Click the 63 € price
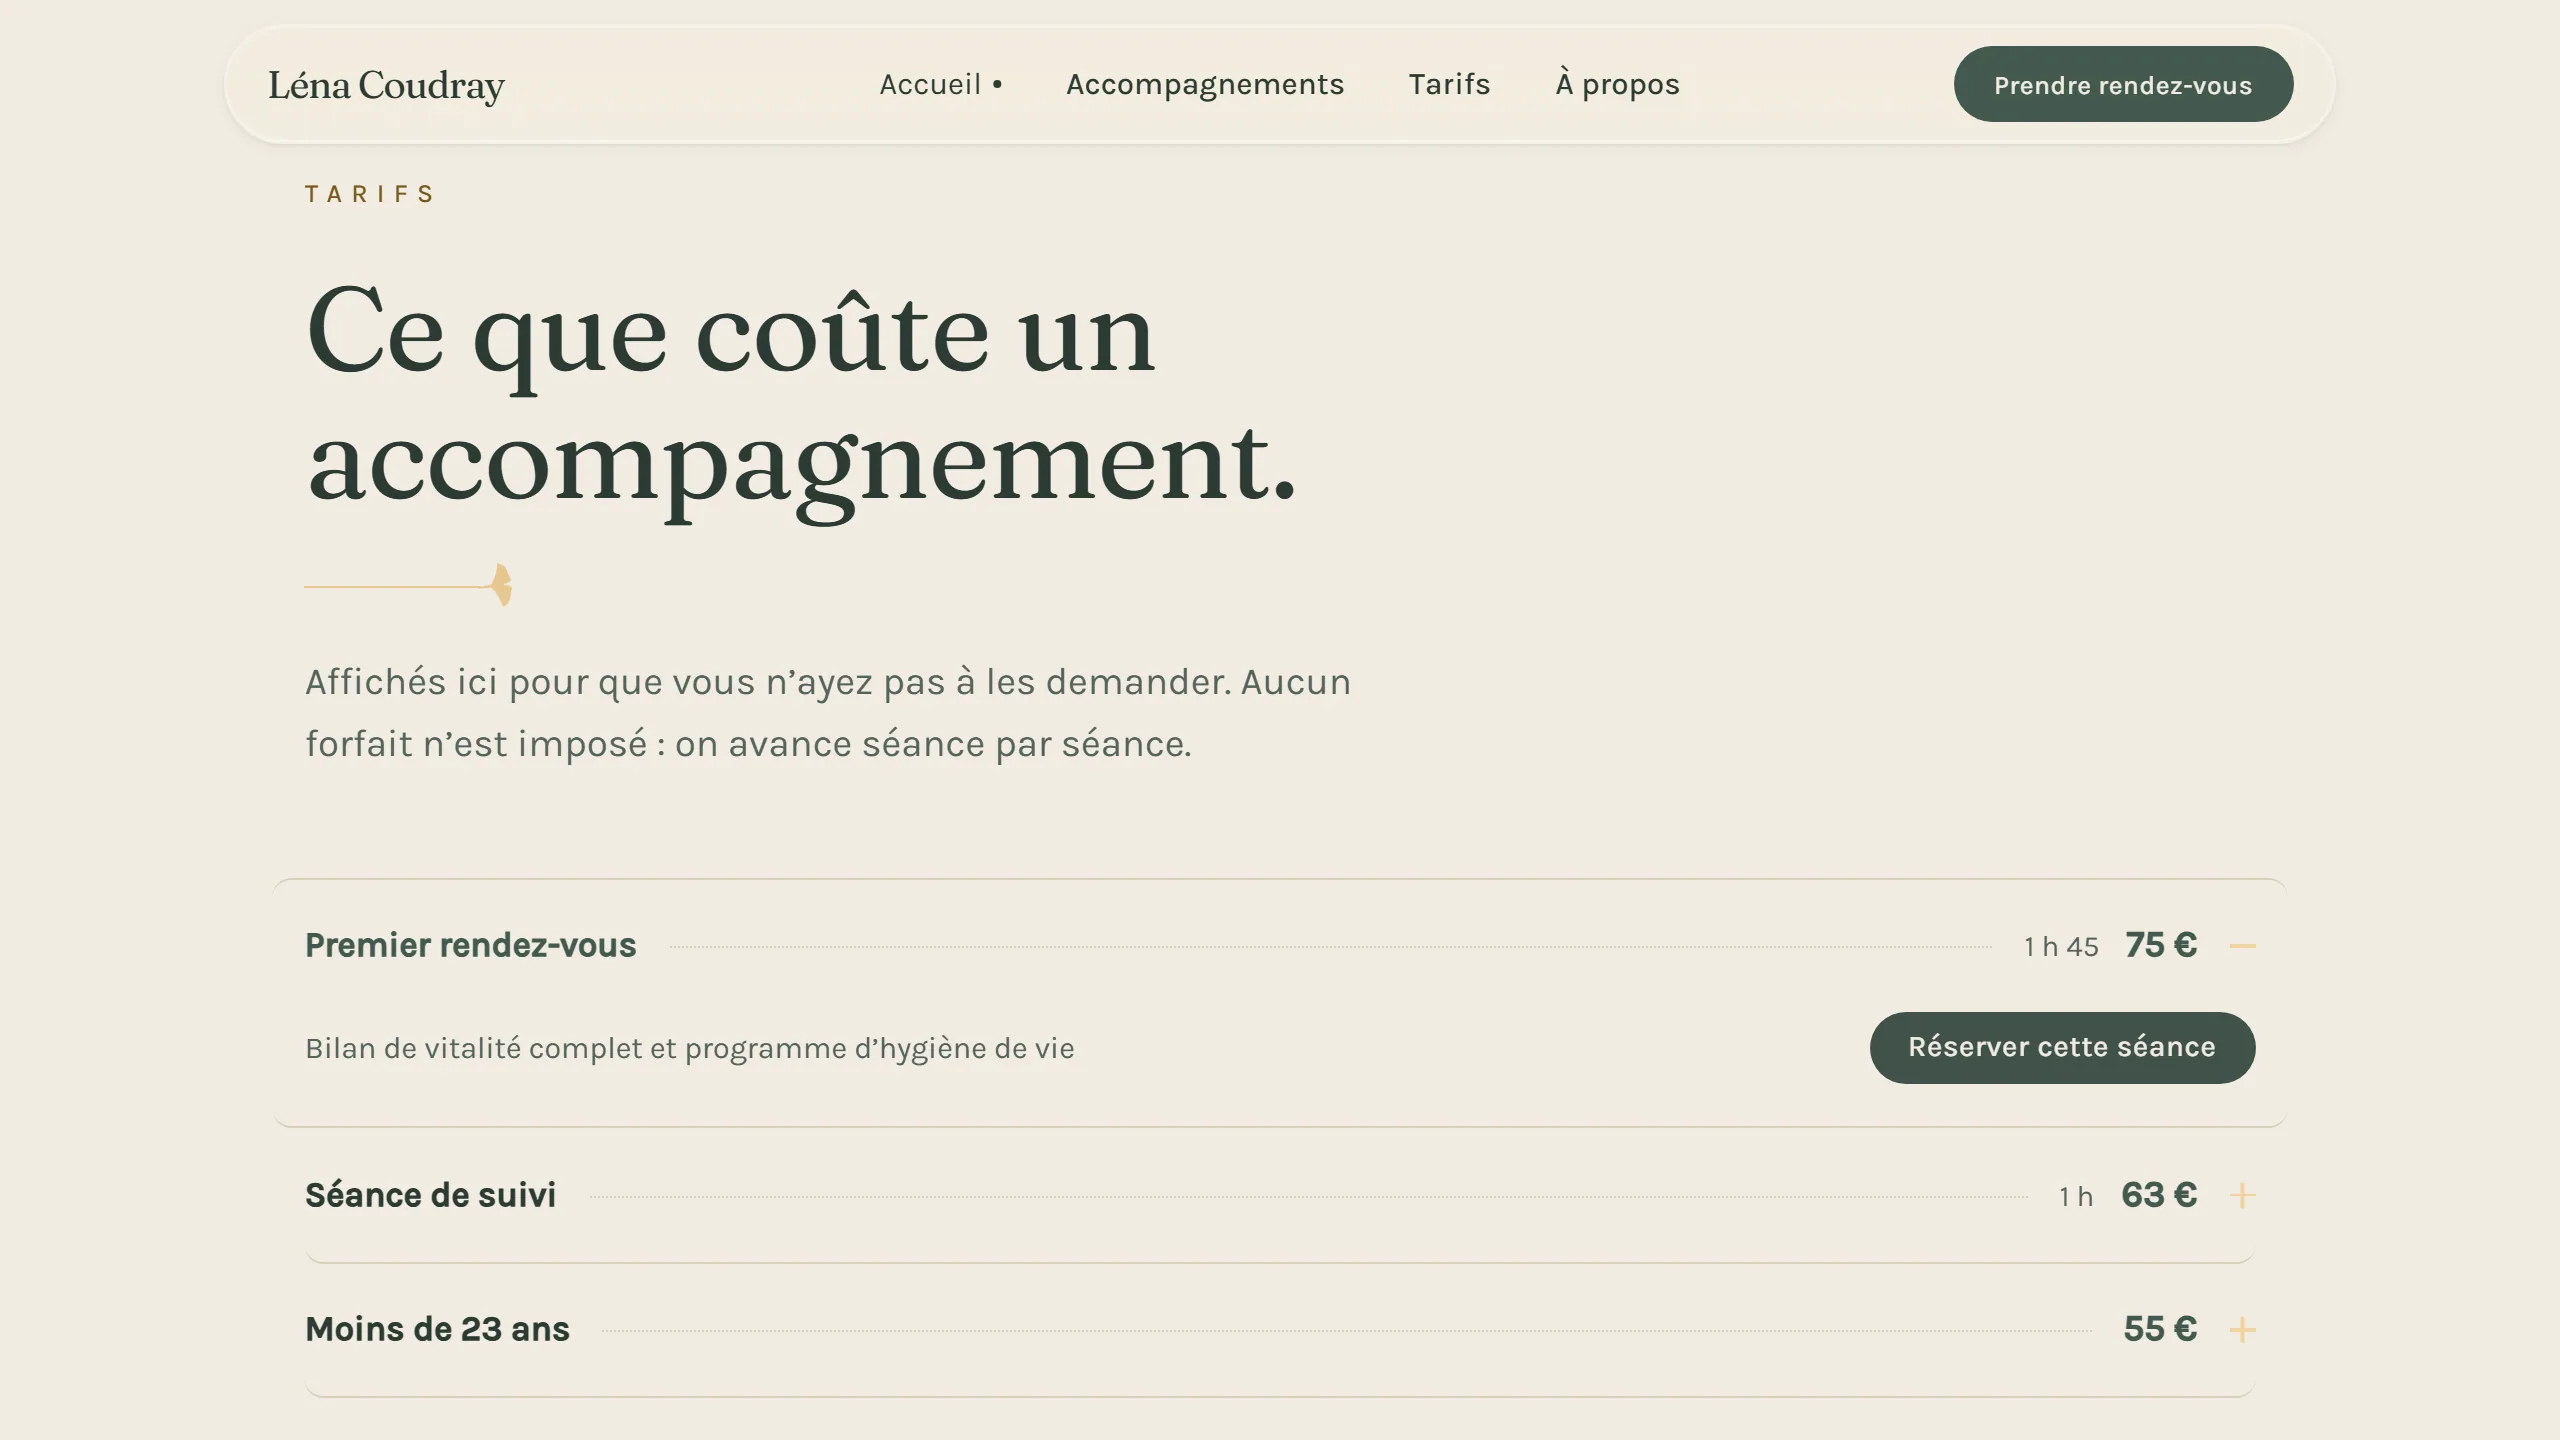Viewport: 2560px width, 1440px height. [x=2159, y=1195]
